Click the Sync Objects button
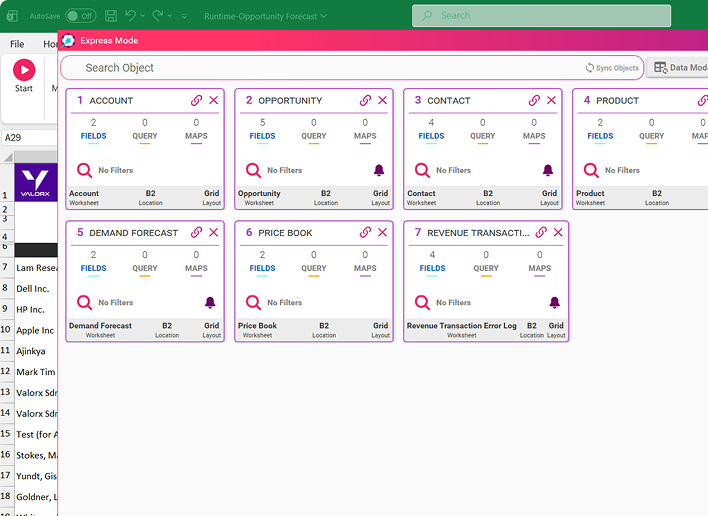Image resolution: width=708 pixels, height=516 pixels. (x=612, y=68)
